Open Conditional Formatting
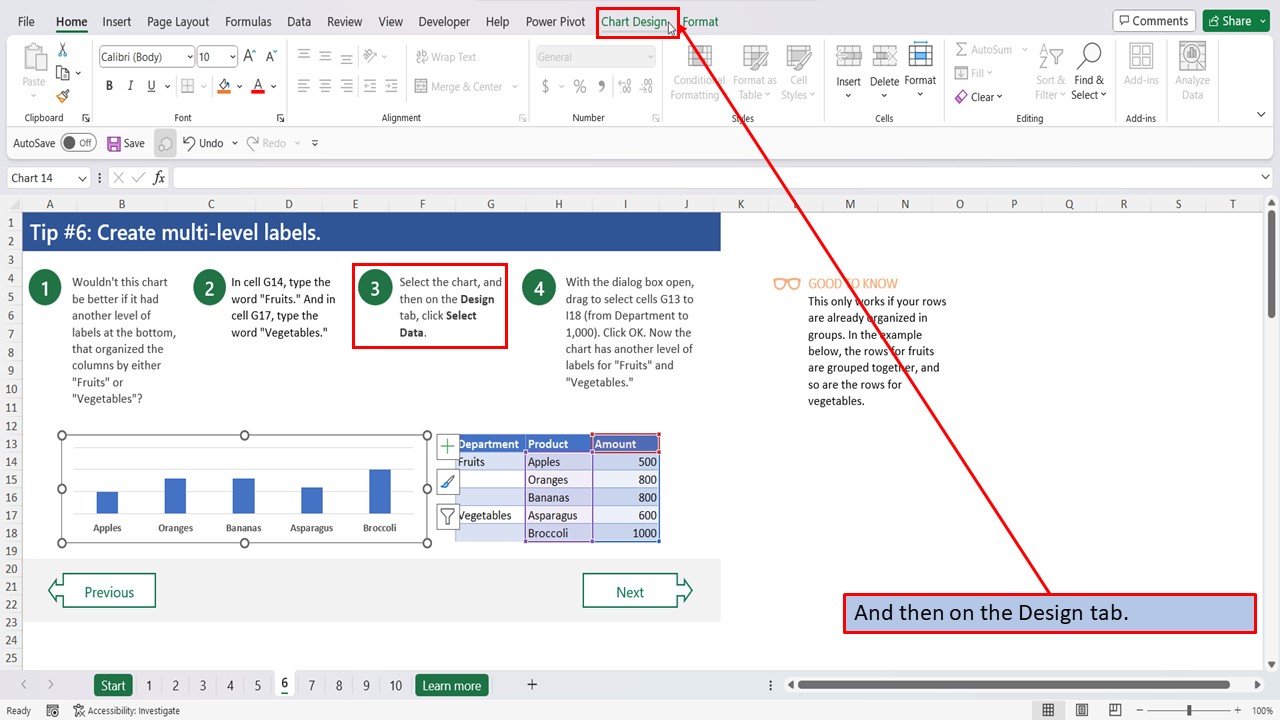This screenshot has width=1280, height=720. [697, 72]
